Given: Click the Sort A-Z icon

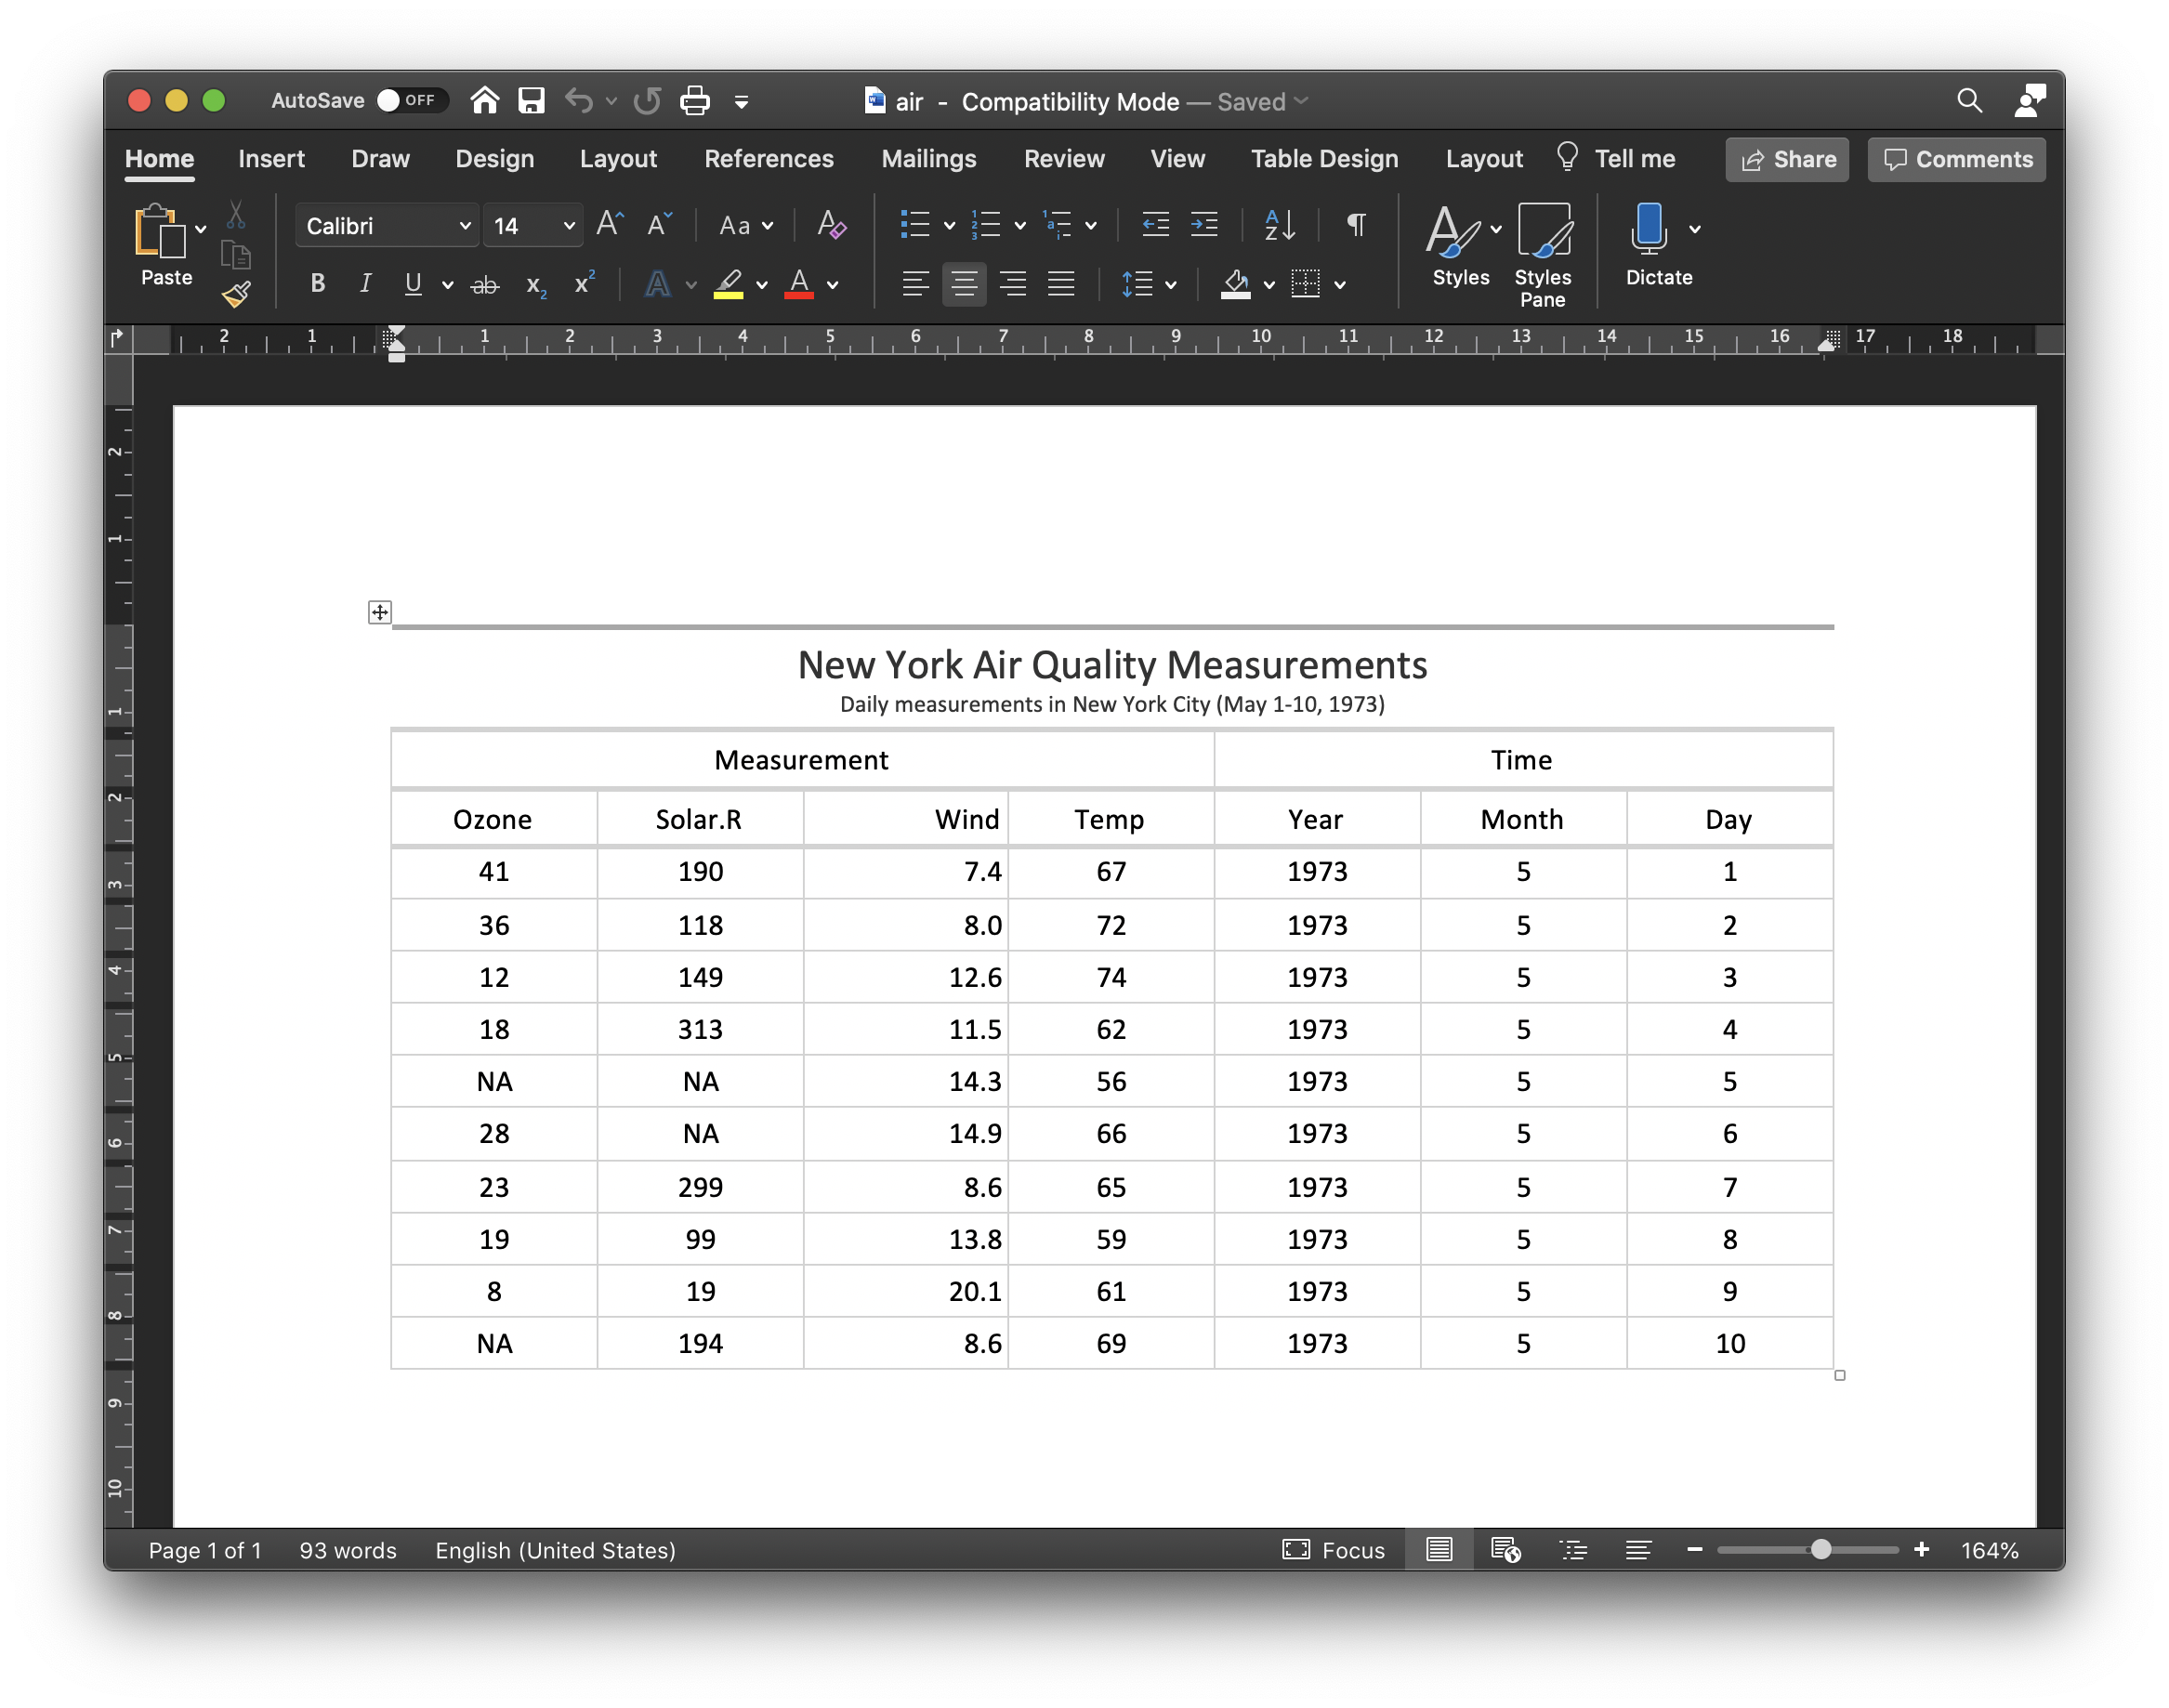Looking at the screenshot, I should tap(1277, 225).
